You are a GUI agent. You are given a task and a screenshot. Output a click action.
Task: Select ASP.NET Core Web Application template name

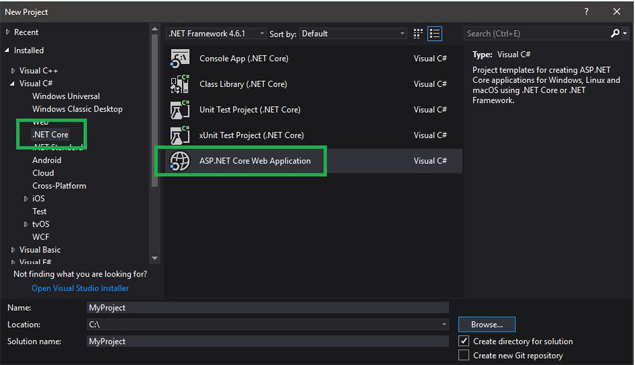pos(255,161)
